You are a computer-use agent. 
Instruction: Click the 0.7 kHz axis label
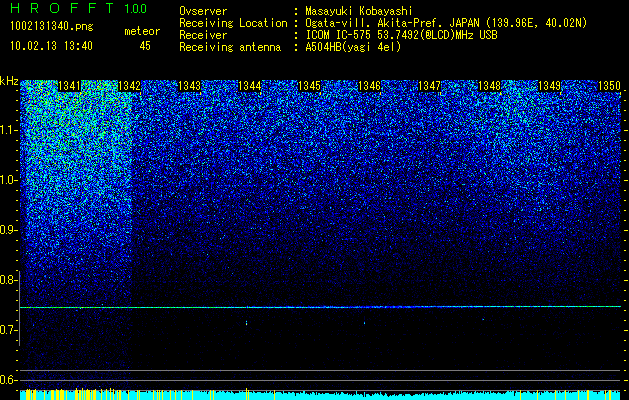(8, 330)
